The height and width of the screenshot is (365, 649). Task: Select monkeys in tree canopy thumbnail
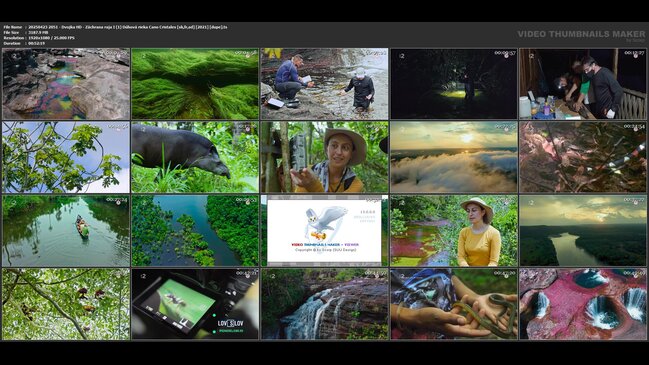pos(66,304)
